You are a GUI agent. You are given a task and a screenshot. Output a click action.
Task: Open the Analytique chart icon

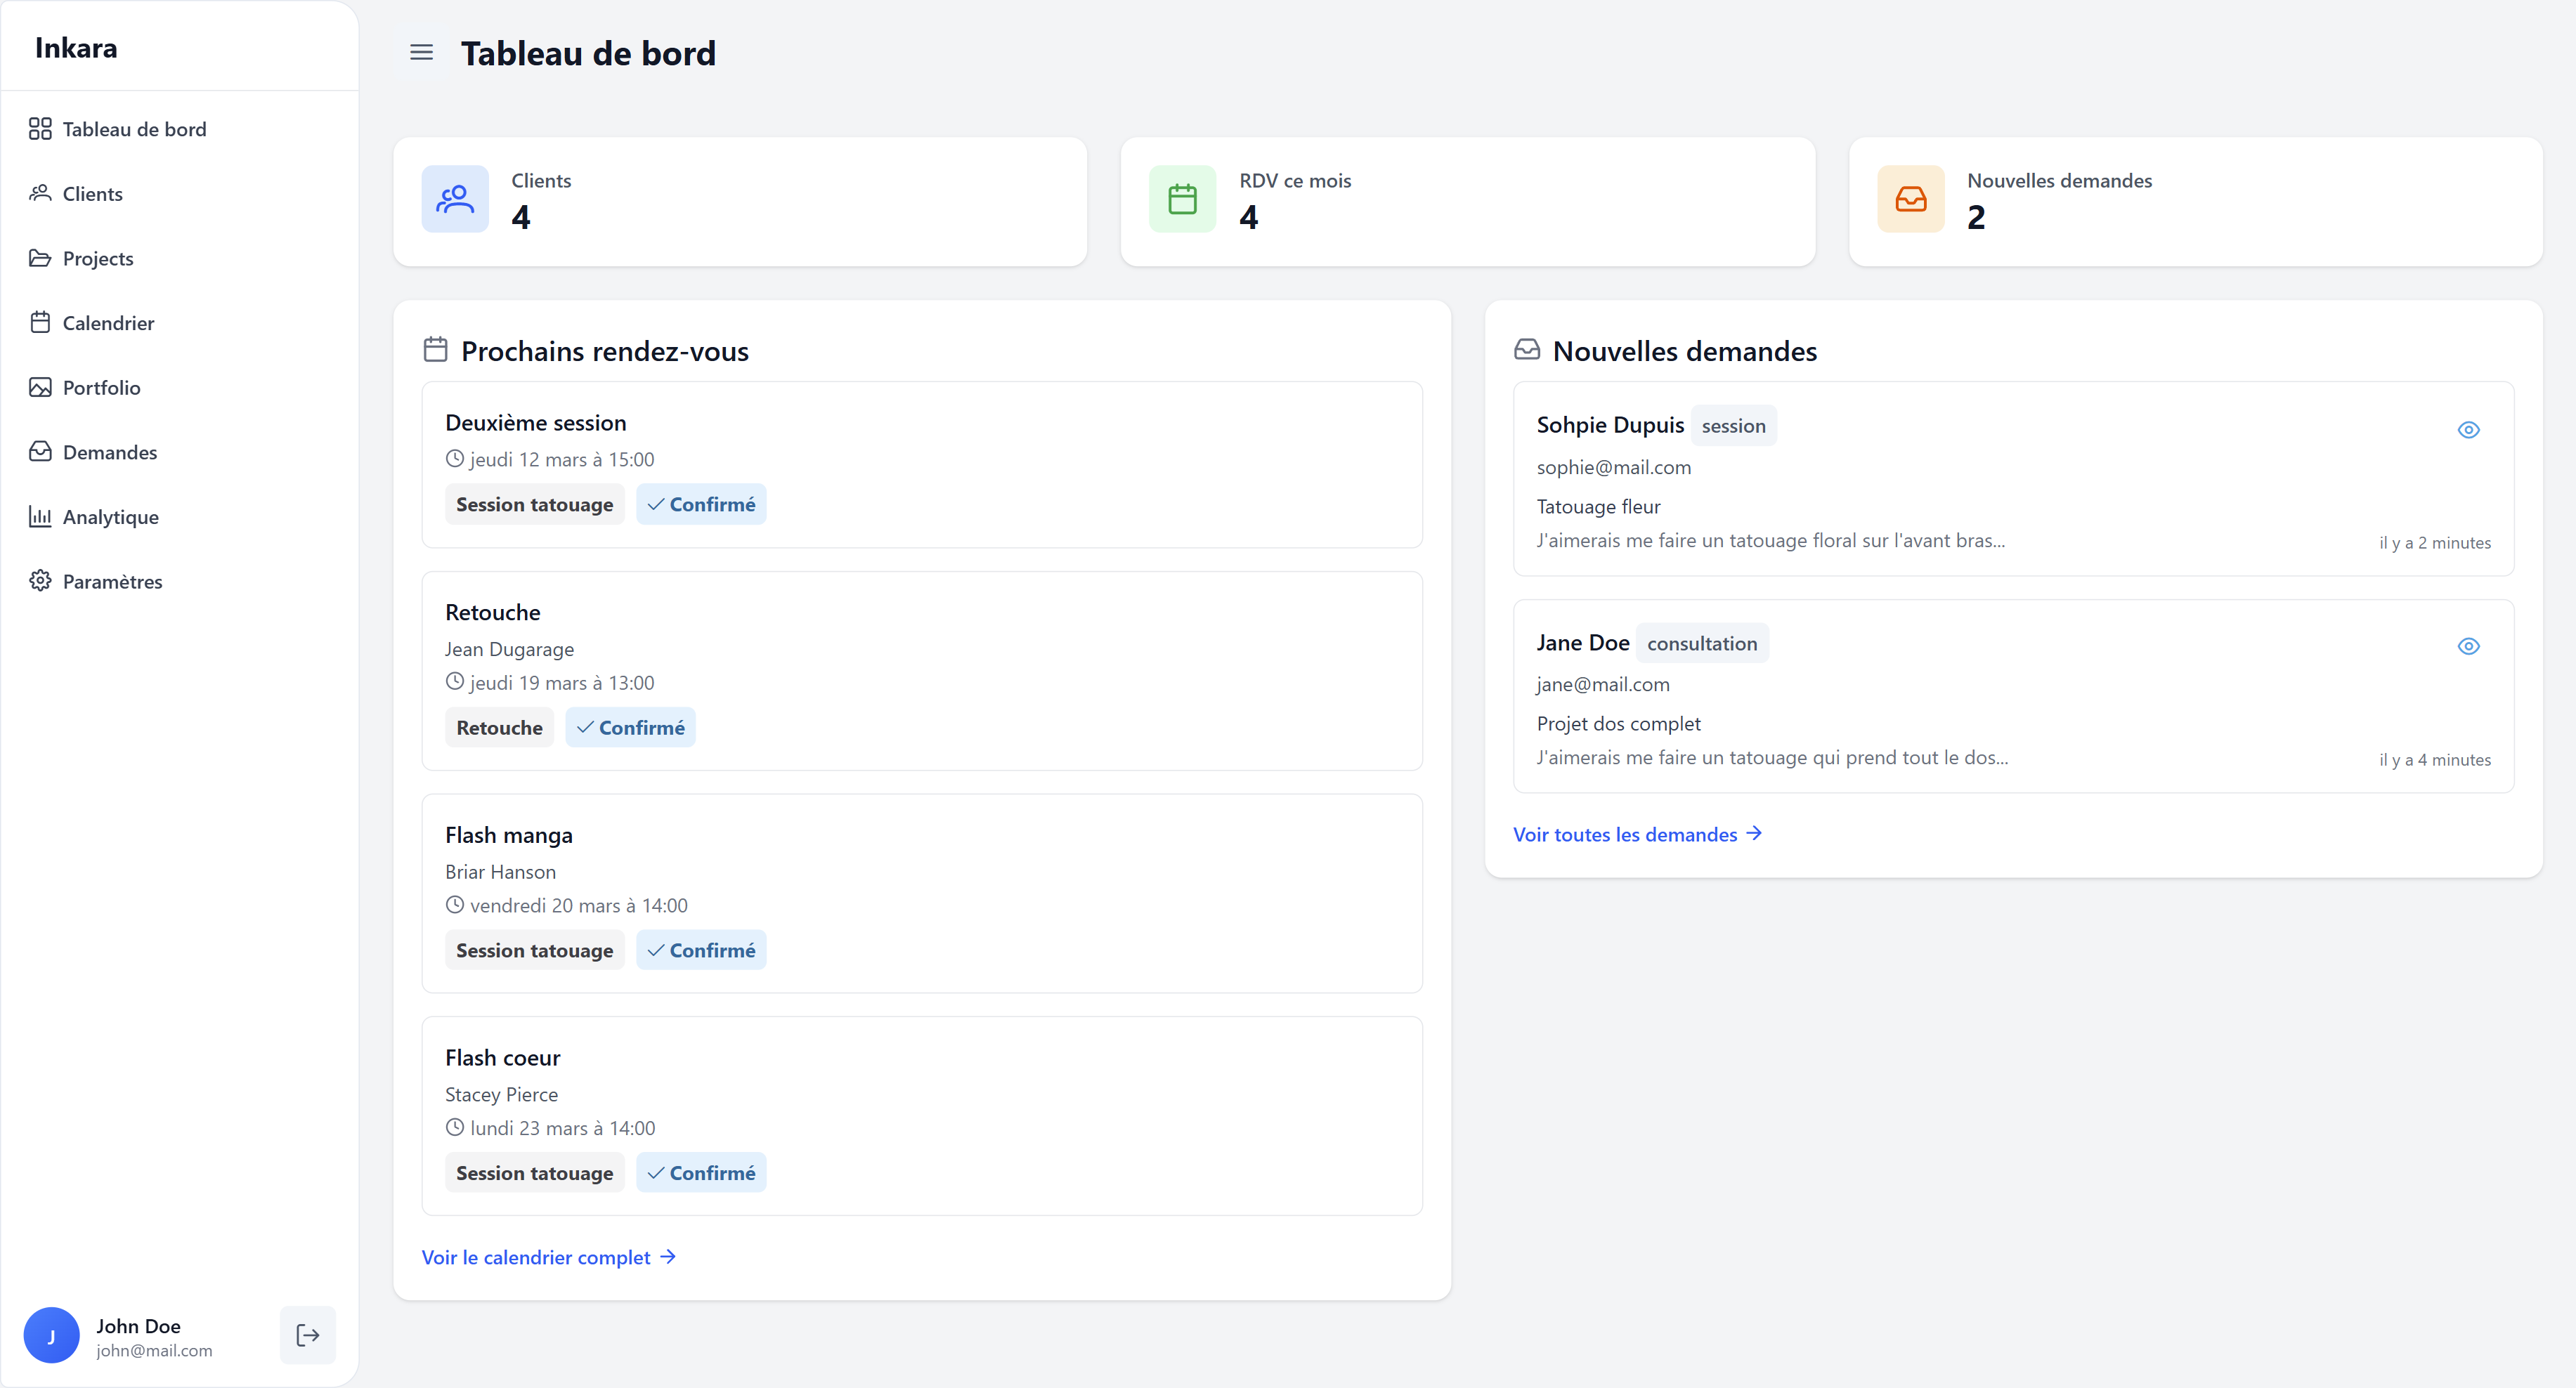[x=41, y=516]
